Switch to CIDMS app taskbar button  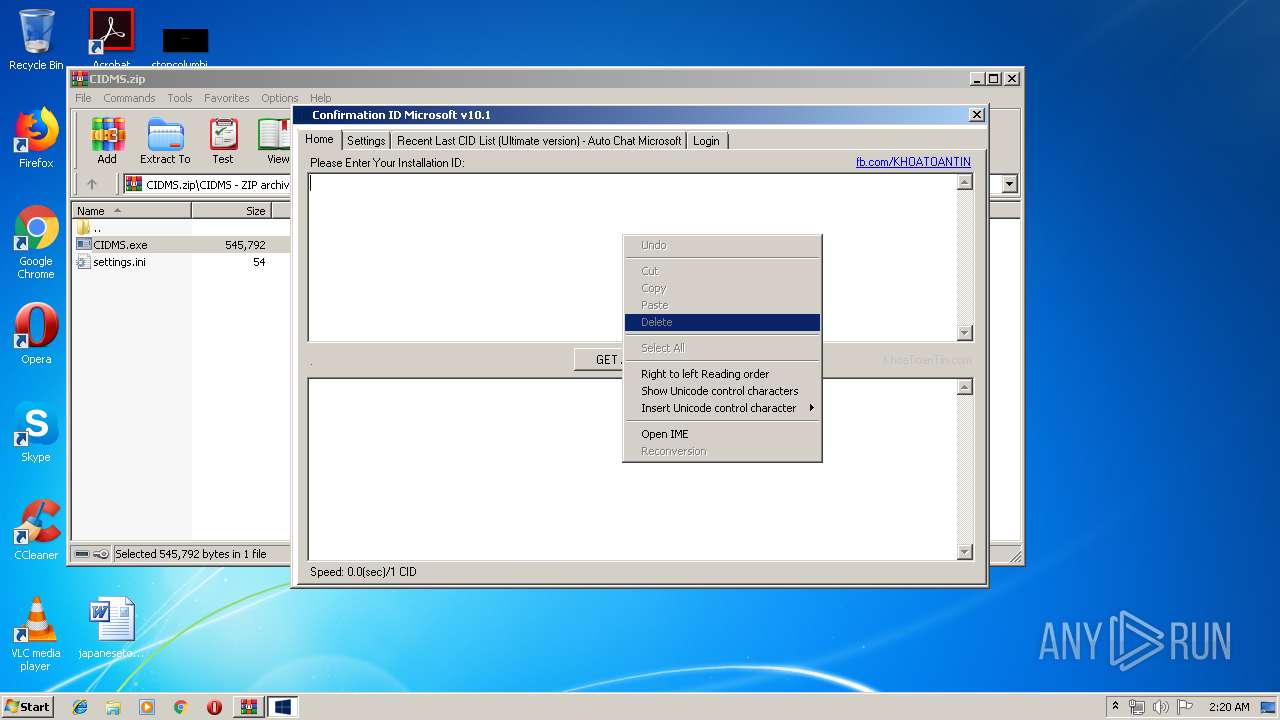tap(282, 707)
